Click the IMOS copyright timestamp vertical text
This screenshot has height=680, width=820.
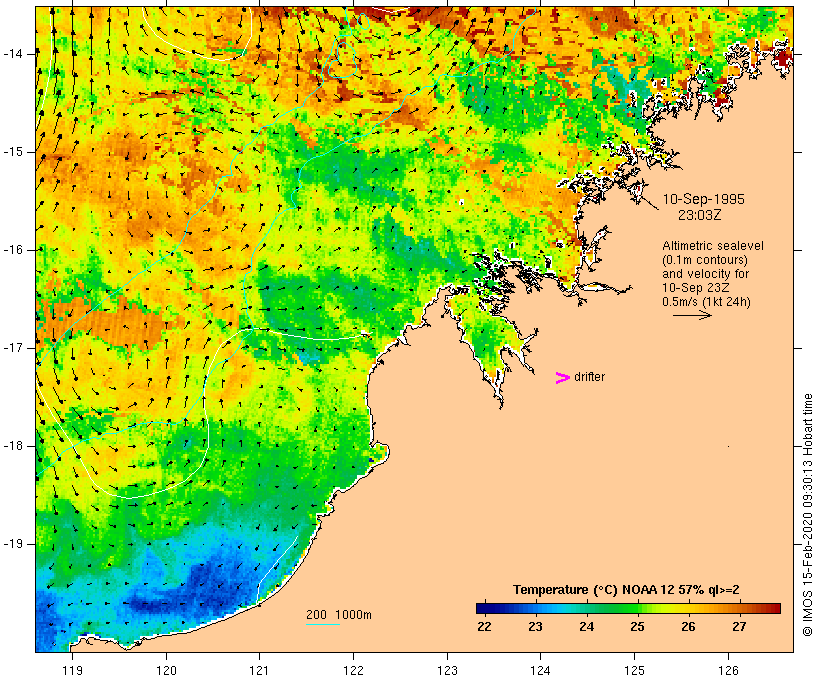(x=807, y=515)
